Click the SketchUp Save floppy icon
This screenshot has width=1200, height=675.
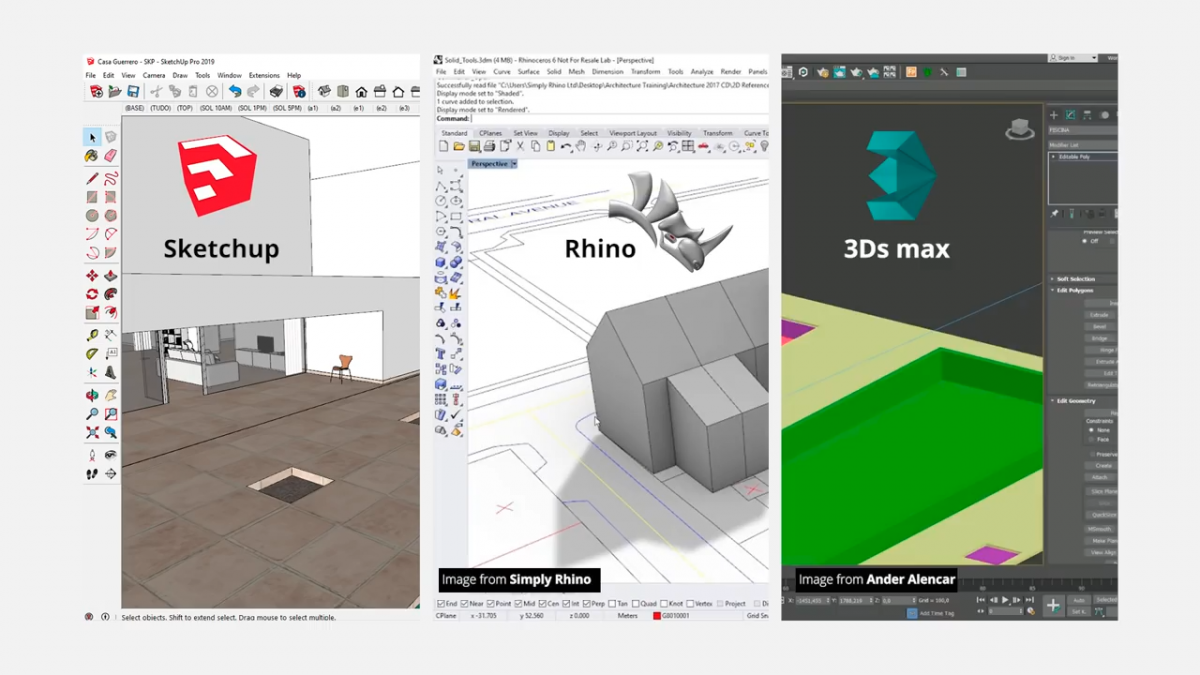point(132,91)
